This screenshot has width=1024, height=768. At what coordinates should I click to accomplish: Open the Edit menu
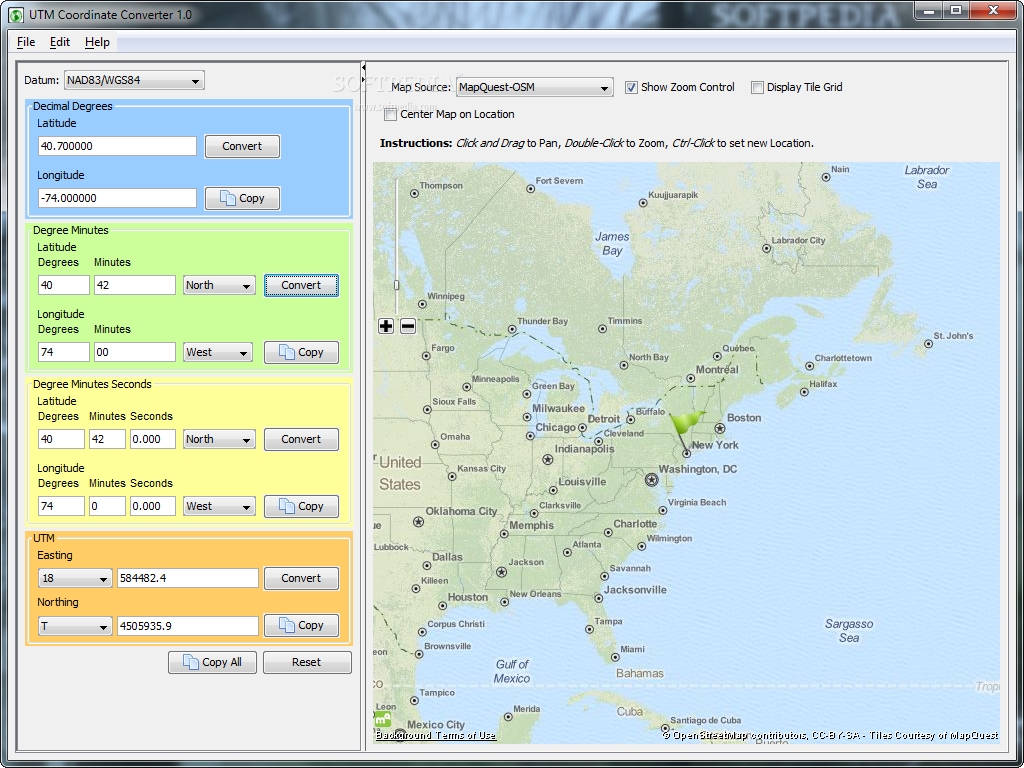click(x=59, y=42)
